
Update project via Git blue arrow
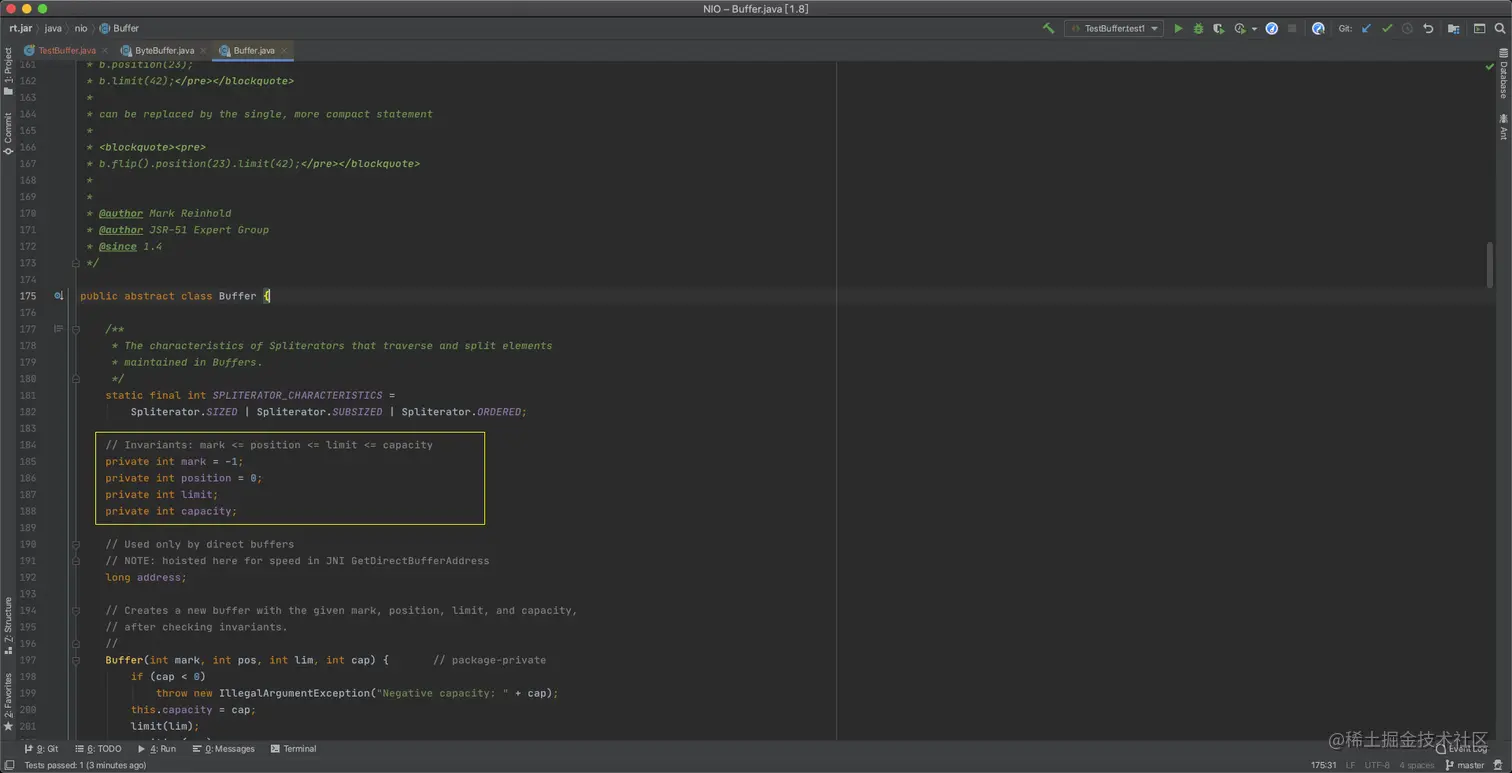[x=1367, y=29]
